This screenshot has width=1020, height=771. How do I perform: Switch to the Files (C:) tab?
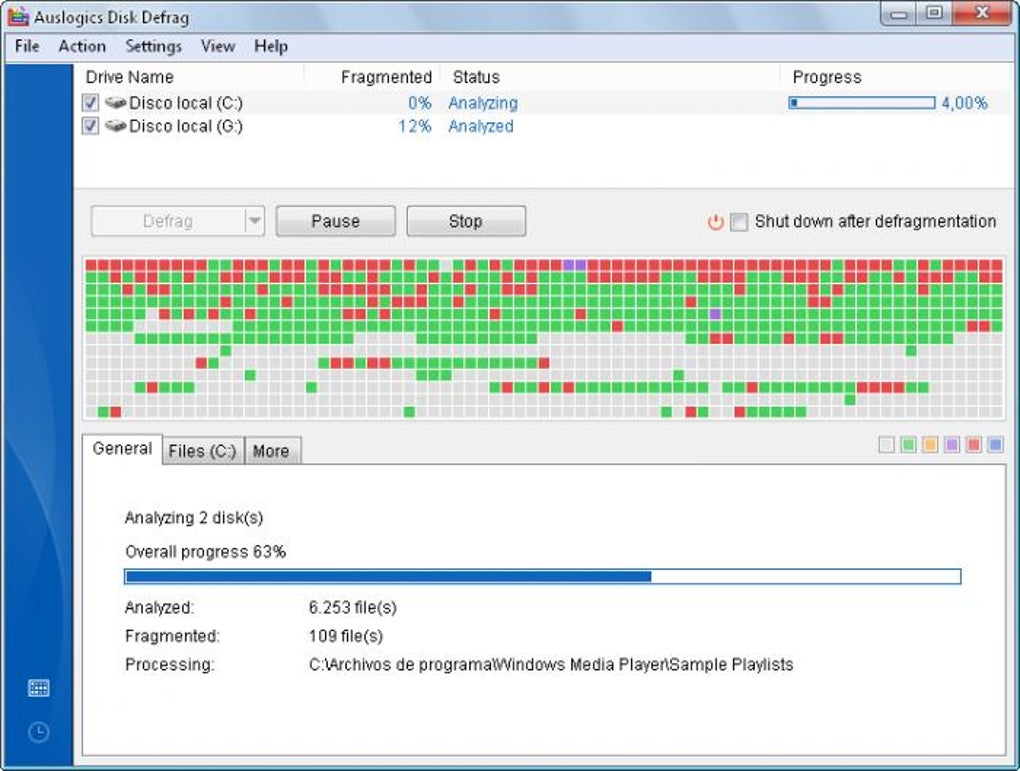pyautogui.click(x=202, y=451)
